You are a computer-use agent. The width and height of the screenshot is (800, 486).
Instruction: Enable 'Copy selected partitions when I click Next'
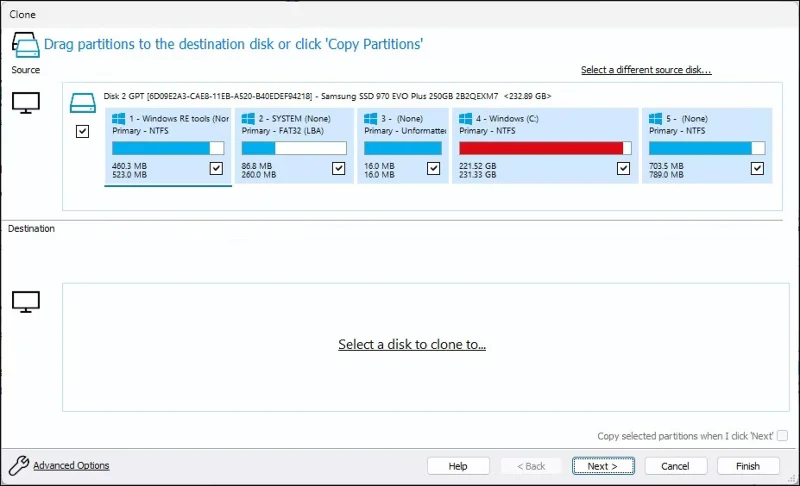(782, 436)
